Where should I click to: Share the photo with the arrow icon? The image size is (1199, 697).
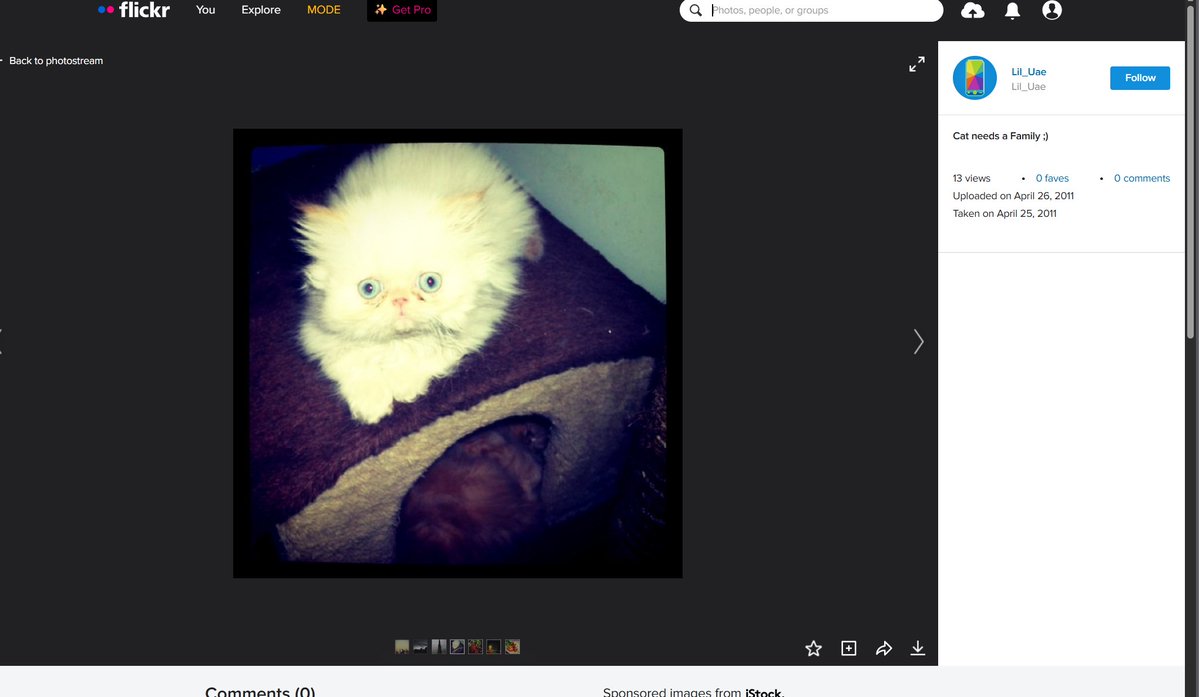884,648
